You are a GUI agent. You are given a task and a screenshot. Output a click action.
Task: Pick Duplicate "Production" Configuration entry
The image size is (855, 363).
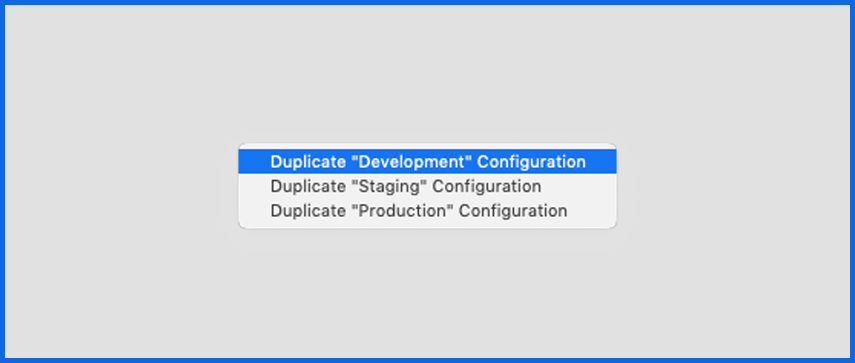427,210
